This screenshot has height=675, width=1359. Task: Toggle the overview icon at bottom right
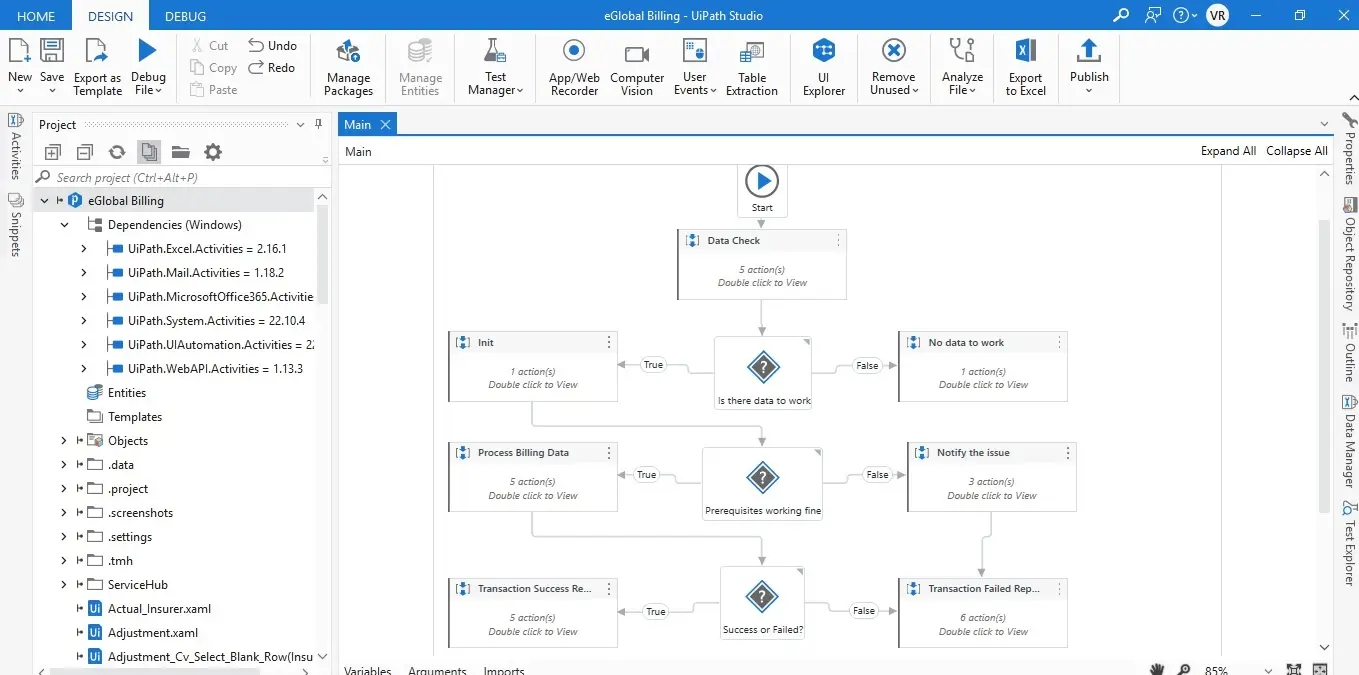pyautogui.click(x=1320, y=669)
